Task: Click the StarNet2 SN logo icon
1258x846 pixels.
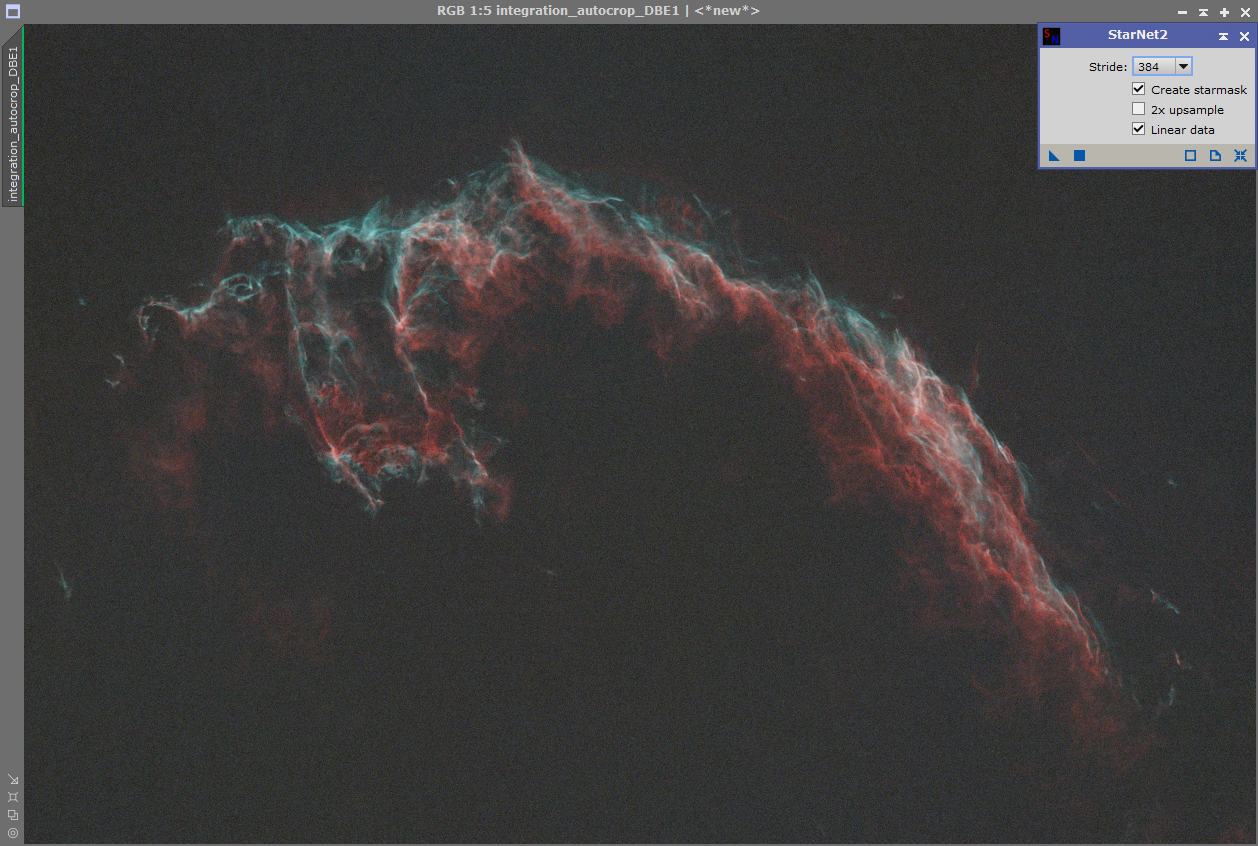Action: pyautogui.click(x=1051, y=36)
